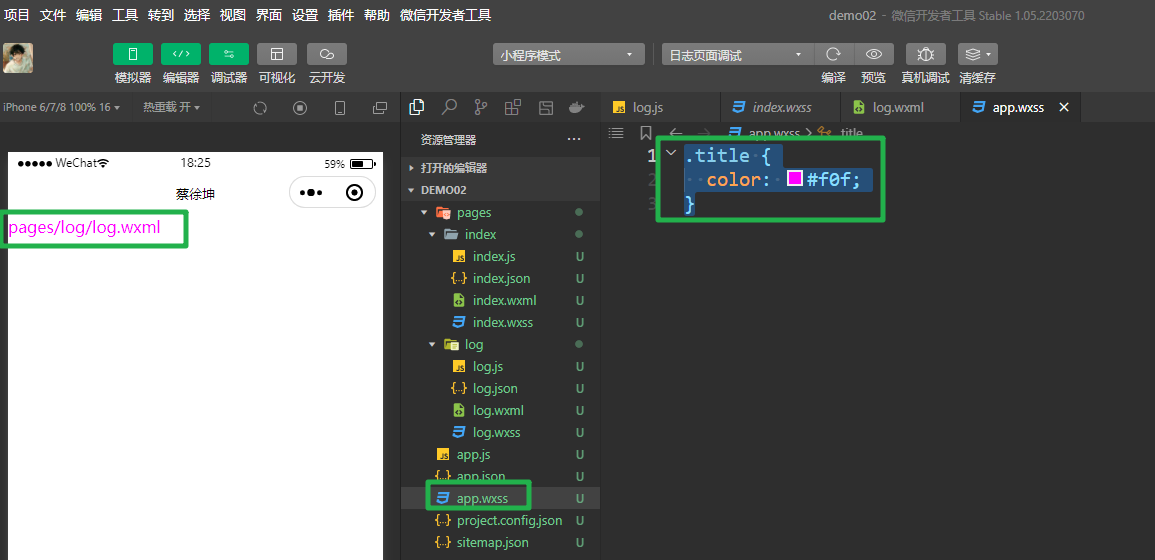Toggle the simulator (模拟器) panel button

tap(133, 54)
